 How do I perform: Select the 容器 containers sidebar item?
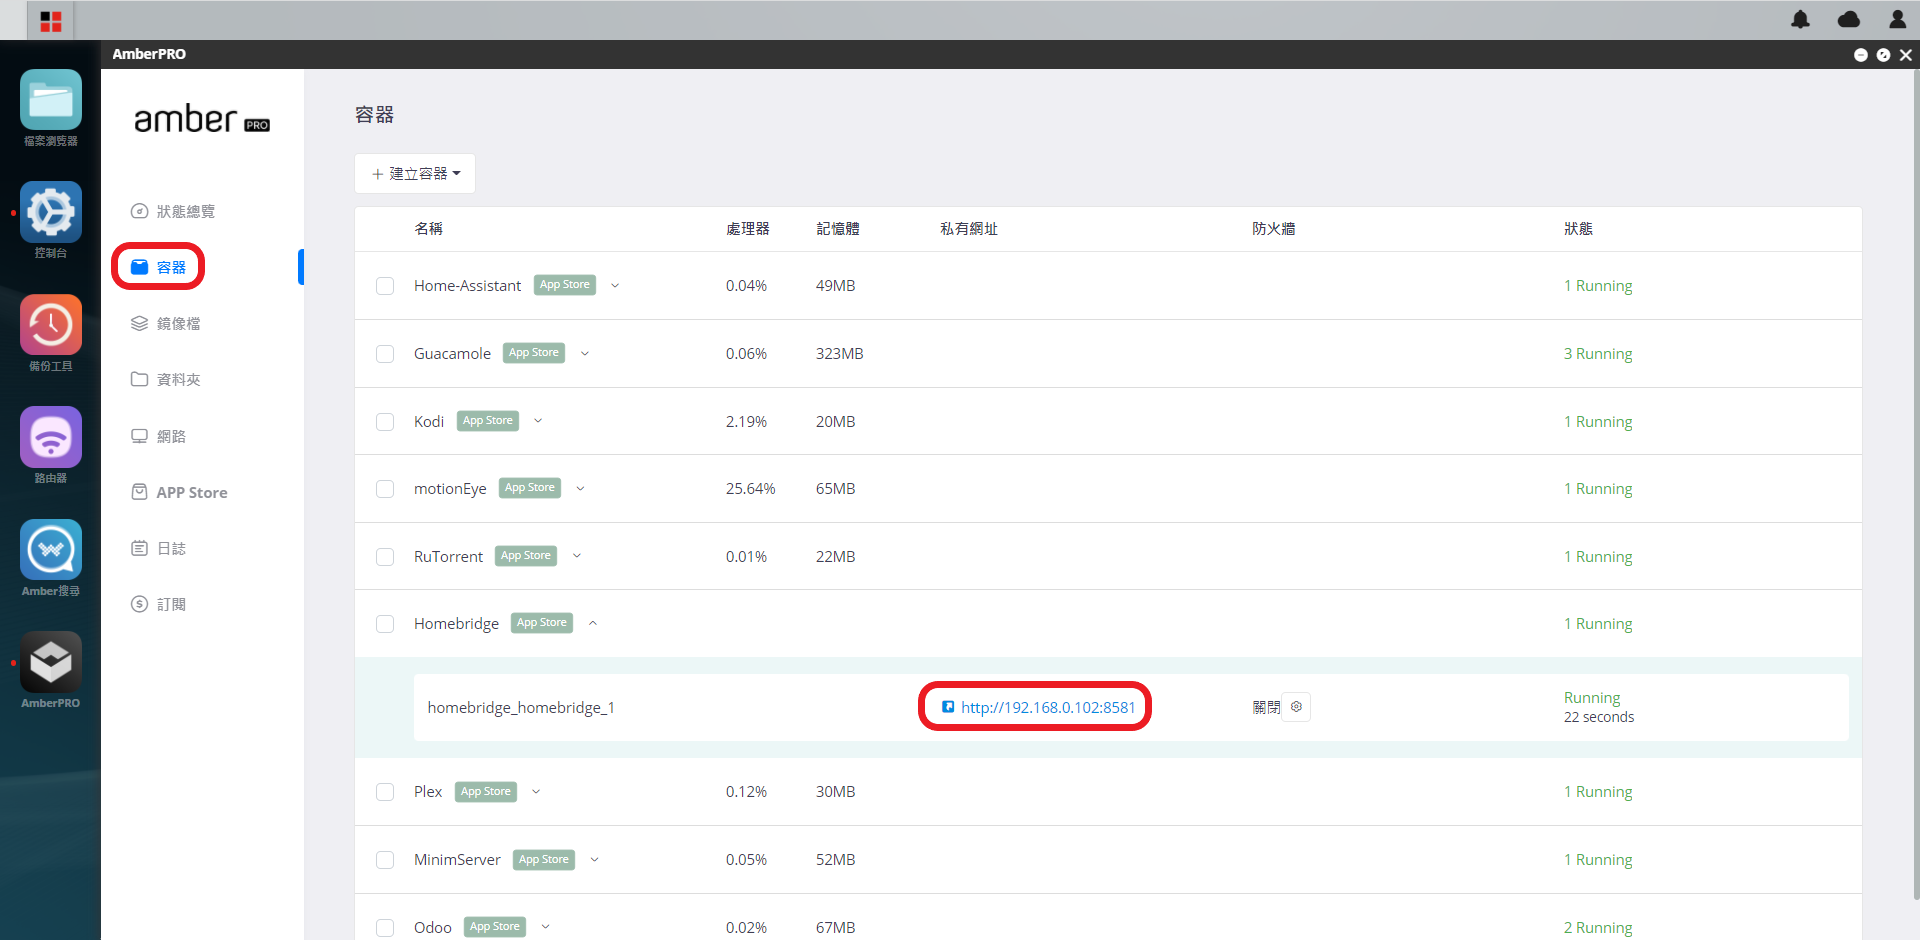[159, 267]
